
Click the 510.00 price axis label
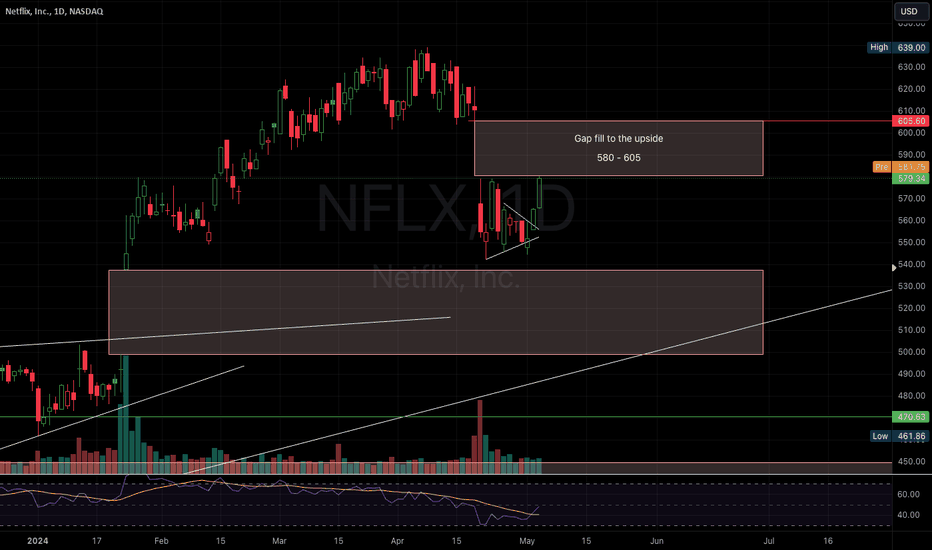coord(912,330)
